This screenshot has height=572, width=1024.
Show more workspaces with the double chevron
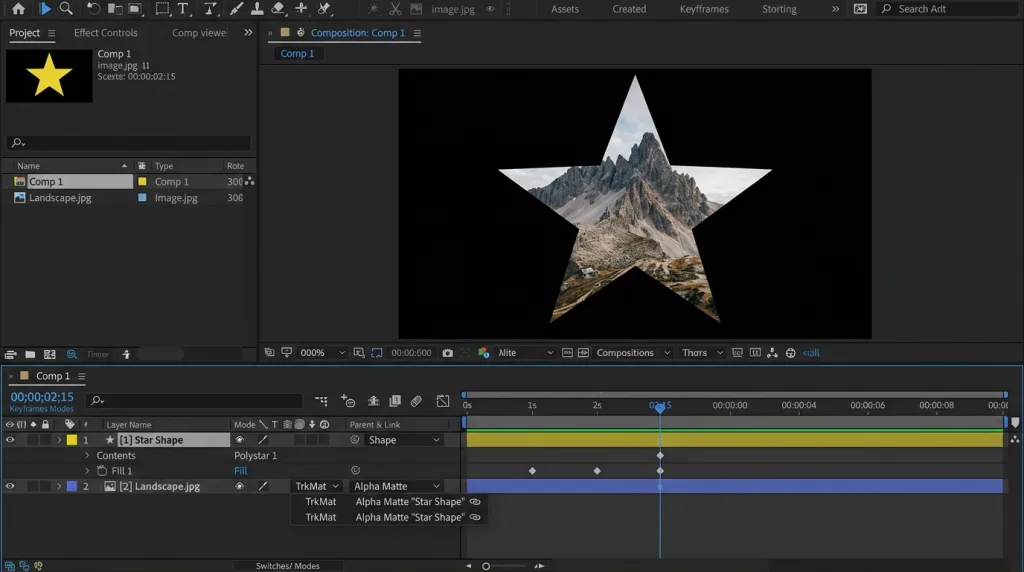pyautogui.click(x=835, y=9)
